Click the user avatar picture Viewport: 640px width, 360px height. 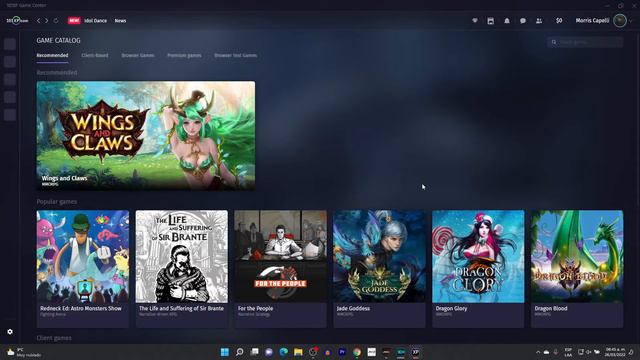tap(620, 20)
